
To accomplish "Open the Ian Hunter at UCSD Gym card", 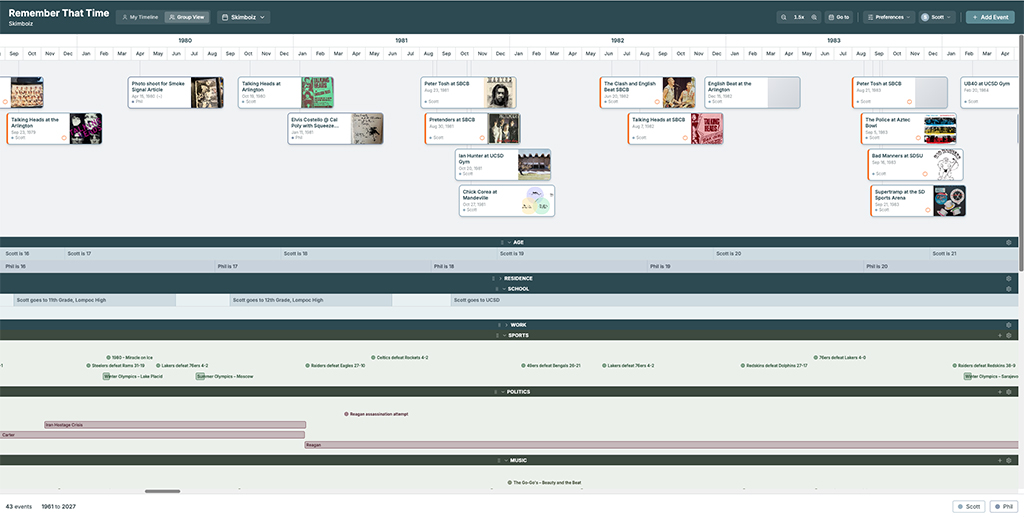I will [503, 164].
